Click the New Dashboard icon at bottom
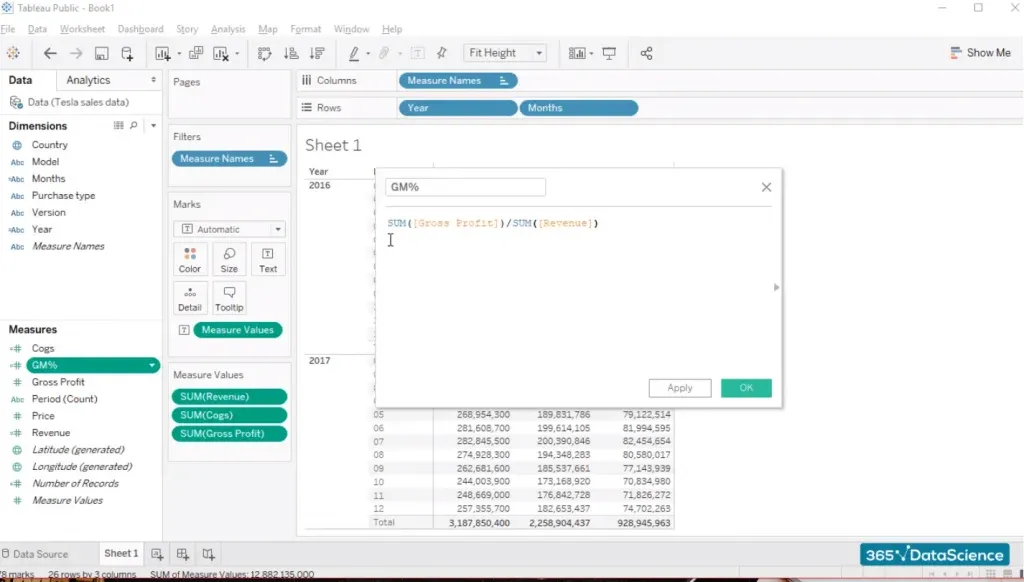Screen dimensions: 1024x582 pos(183,554)
